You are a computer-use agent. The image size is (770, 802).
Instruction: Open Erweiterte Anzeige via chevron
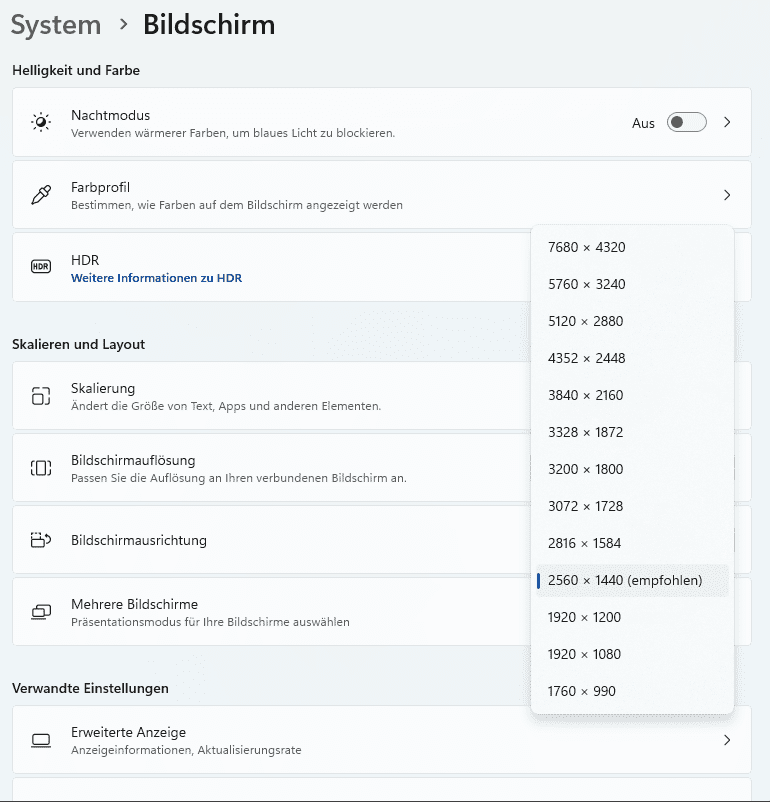pos(727,740)
